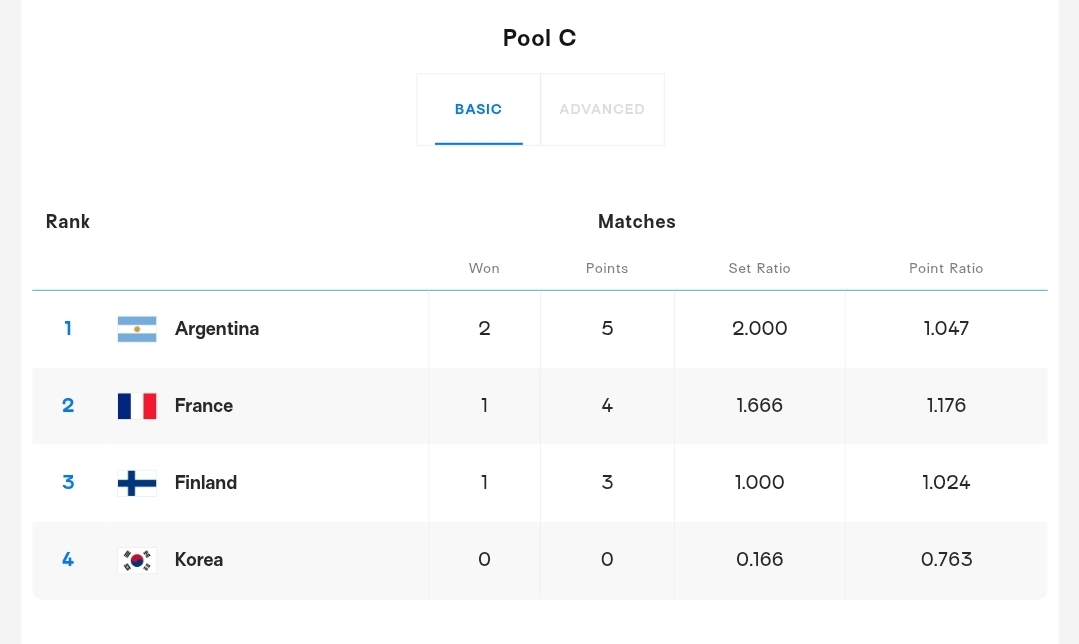
Task: Click the France flag icon
Action: [x=137, y=406]
